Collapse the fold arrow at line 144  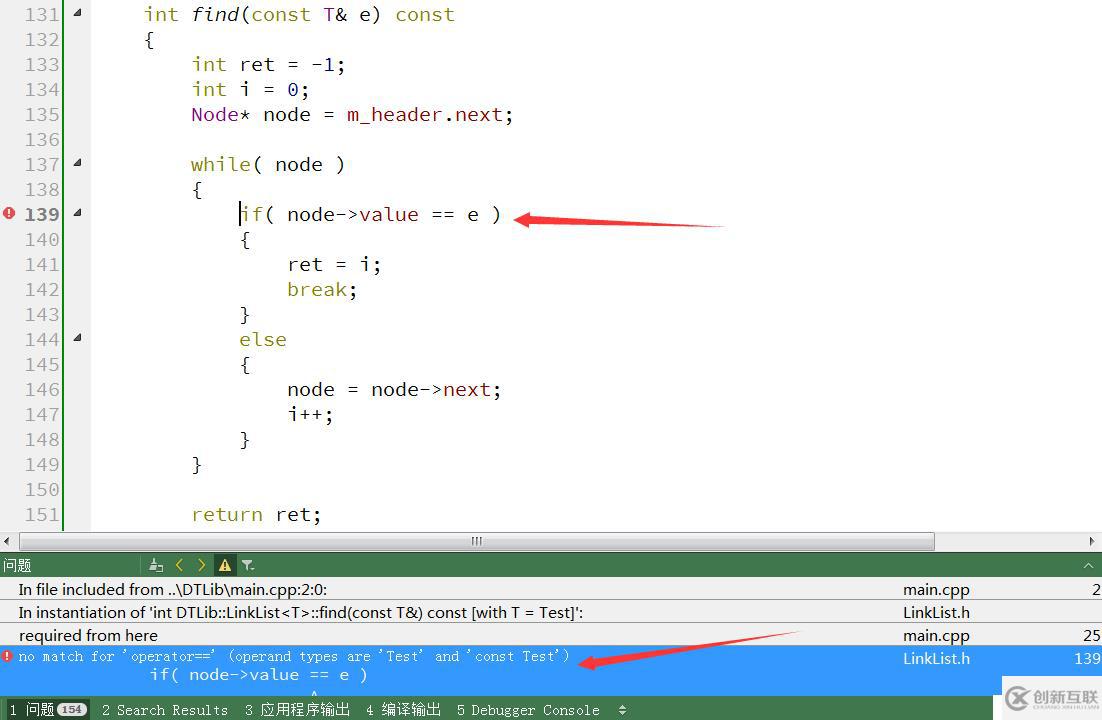coord(77,338)
